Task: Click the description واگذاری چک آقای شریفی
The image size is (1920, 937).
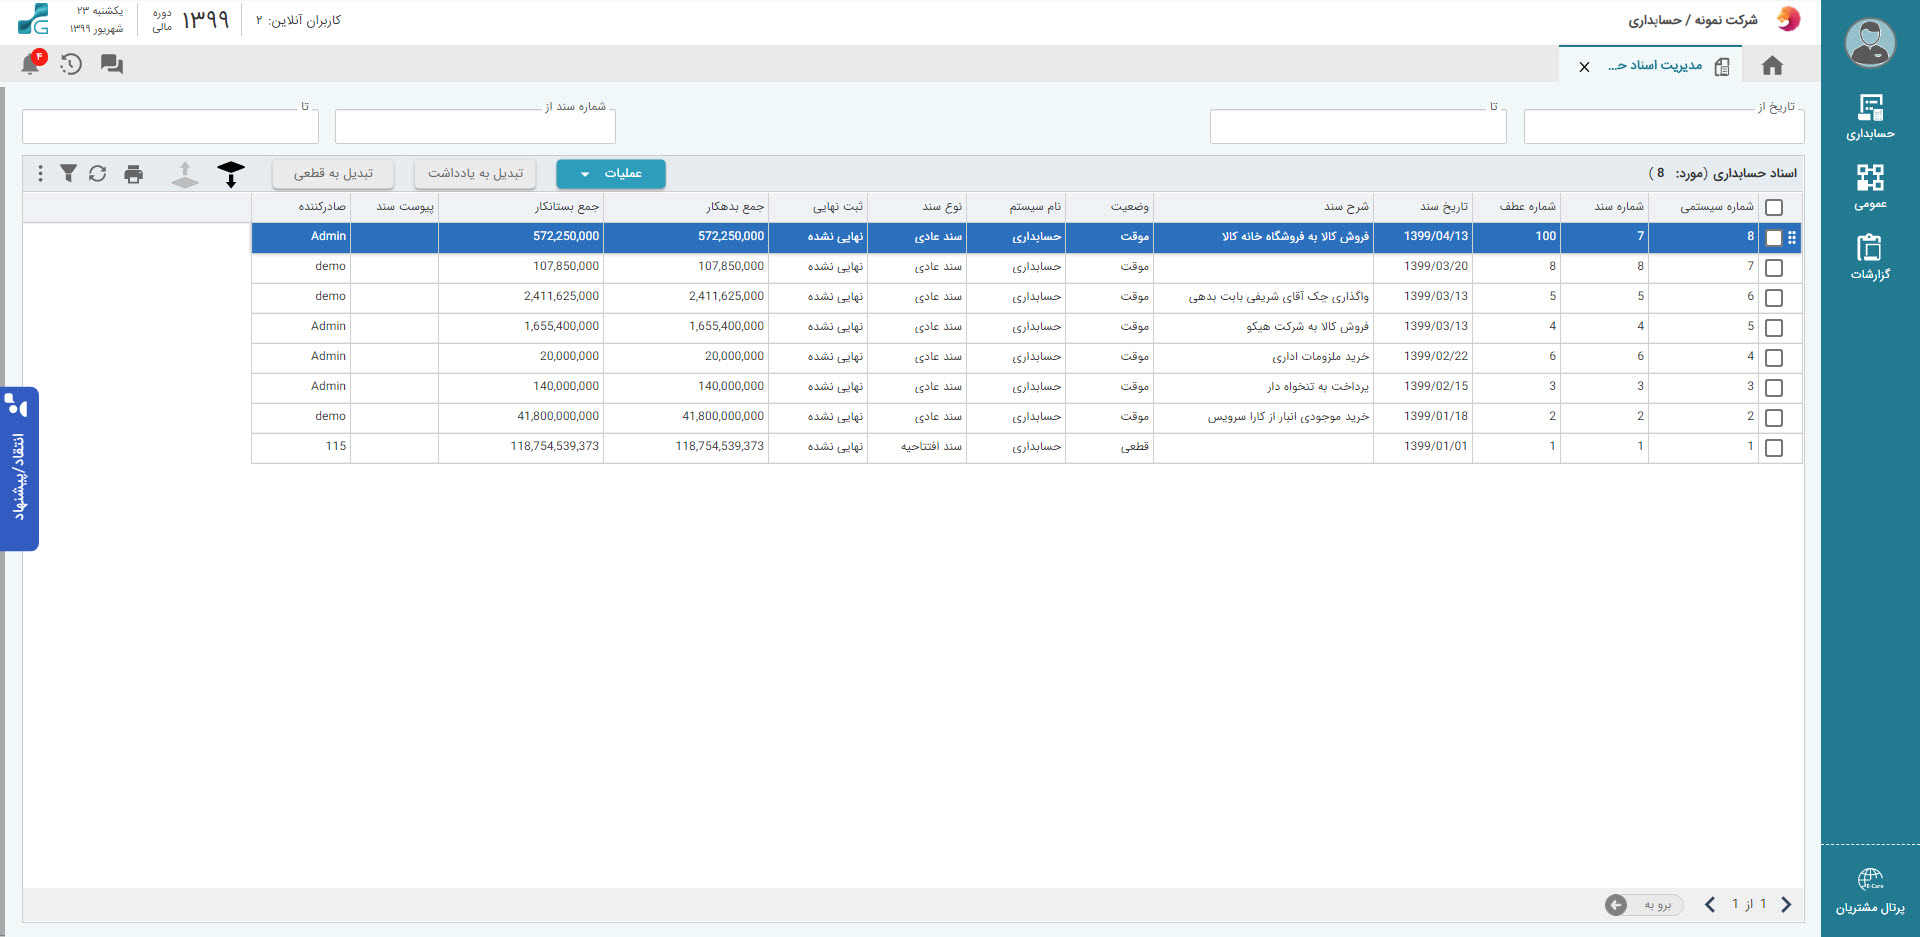Action: tap(1278, 297)
